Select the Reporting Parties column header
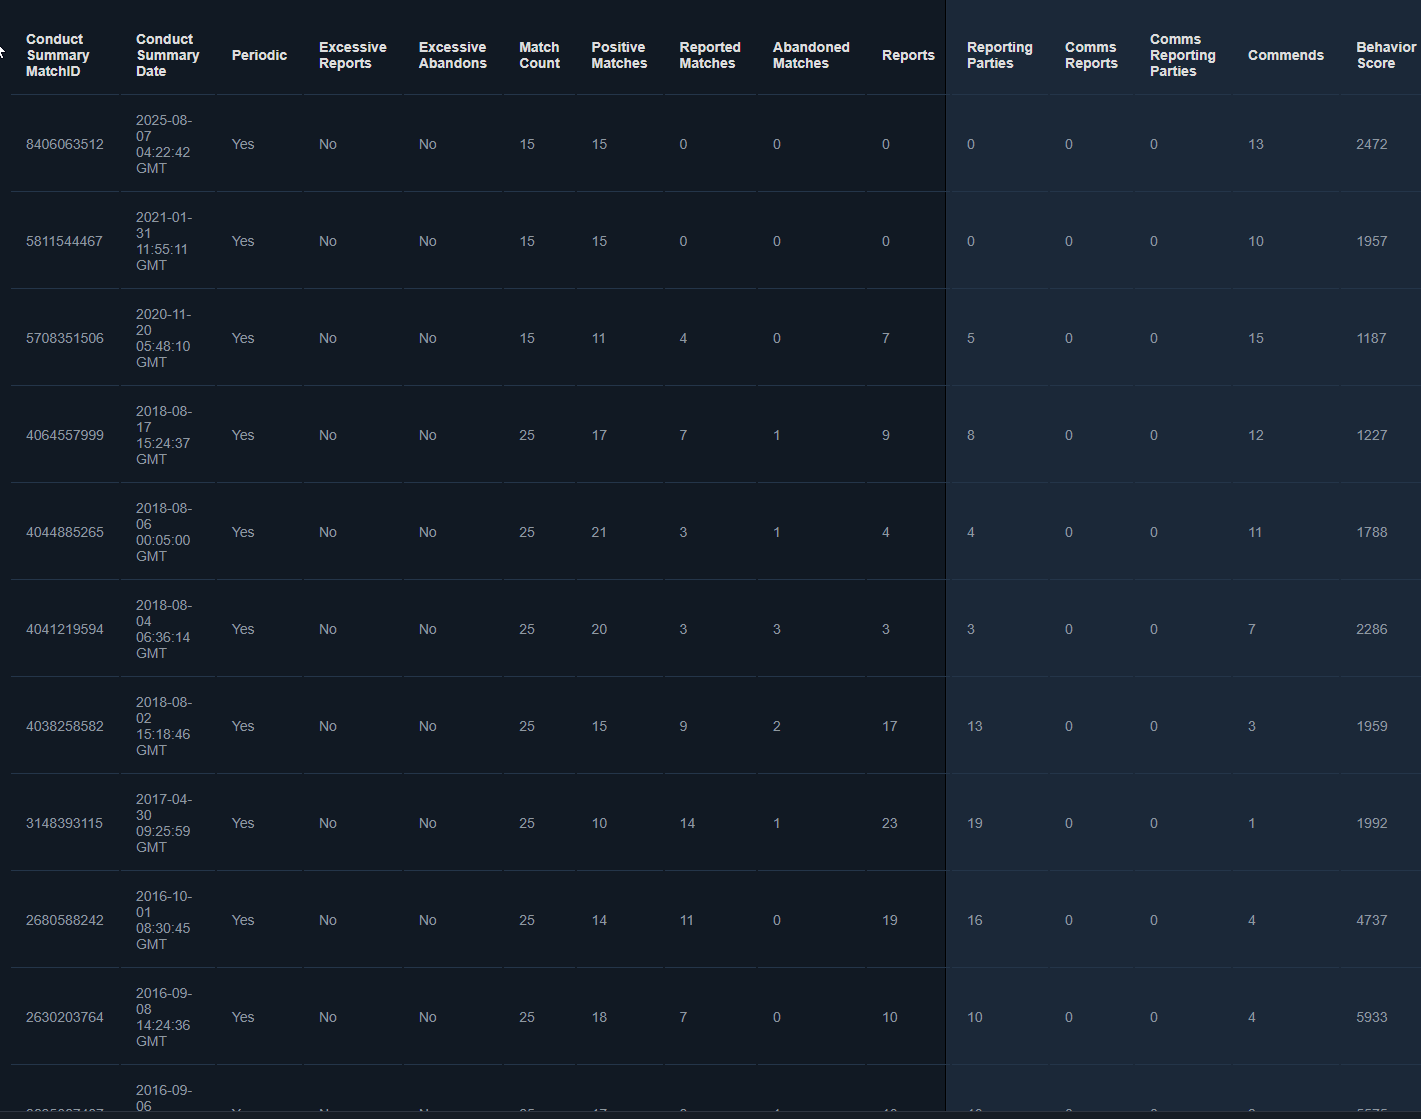 click(1000, 55)
